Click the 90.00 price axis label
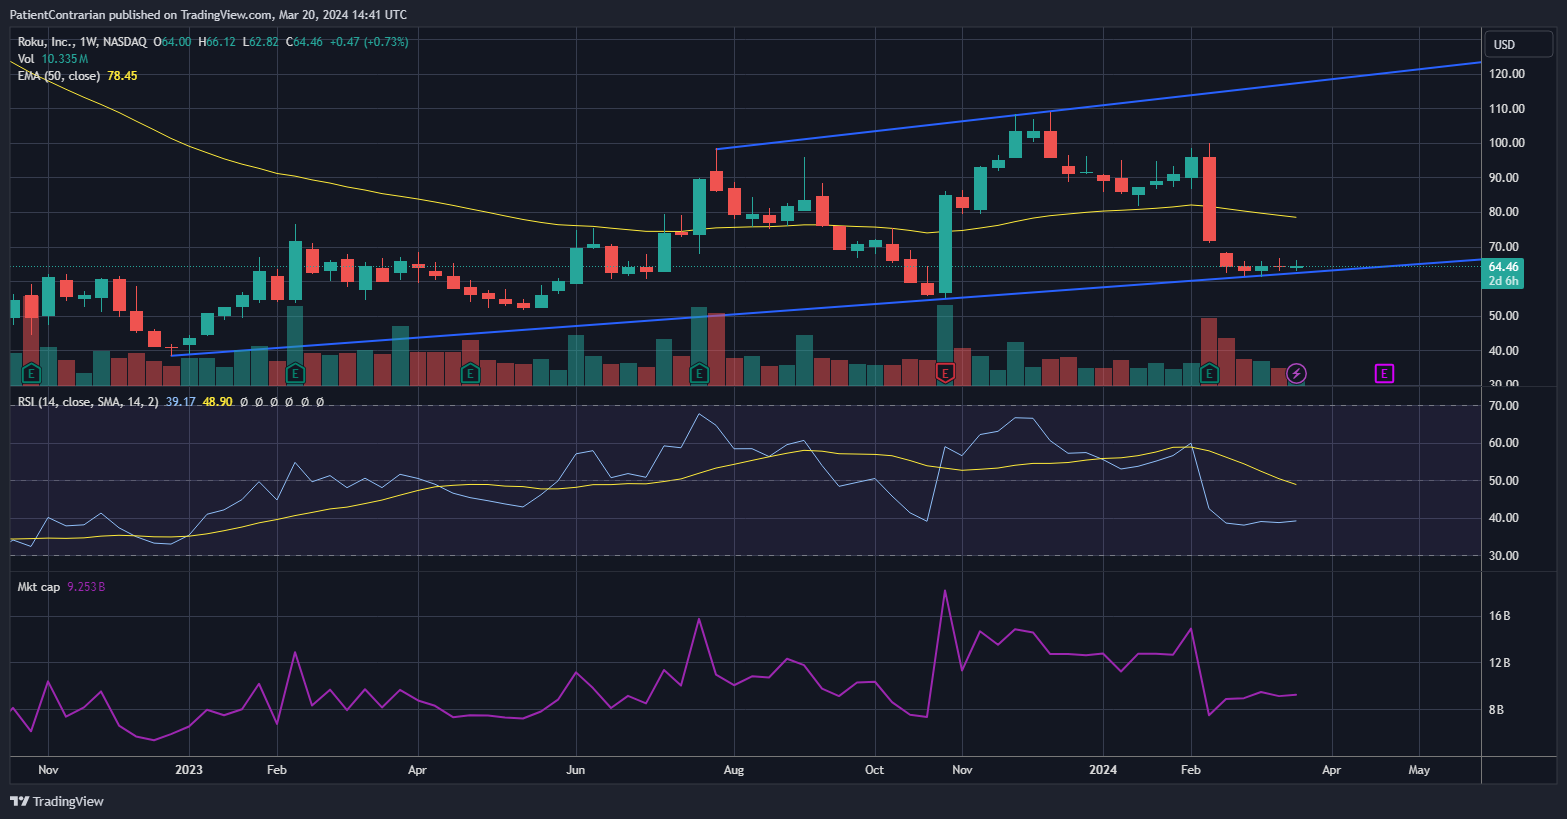1567x819 pixels. [x=1504, y=178]
